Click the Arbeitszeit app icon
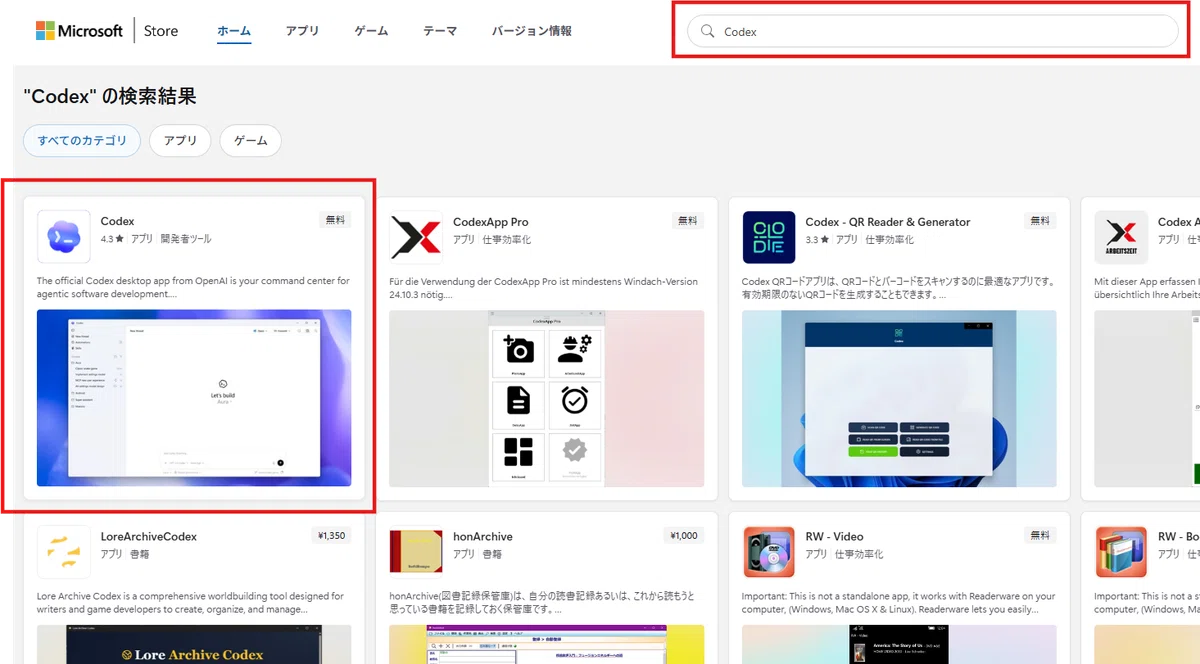Image resolution: width=1200 pixels, height=664 pixels. point(1121,237)
